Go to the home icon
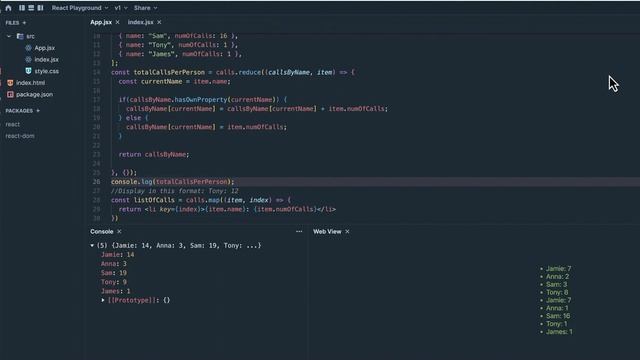The width and height of the screenshot is (640, 360). point(8,8)
